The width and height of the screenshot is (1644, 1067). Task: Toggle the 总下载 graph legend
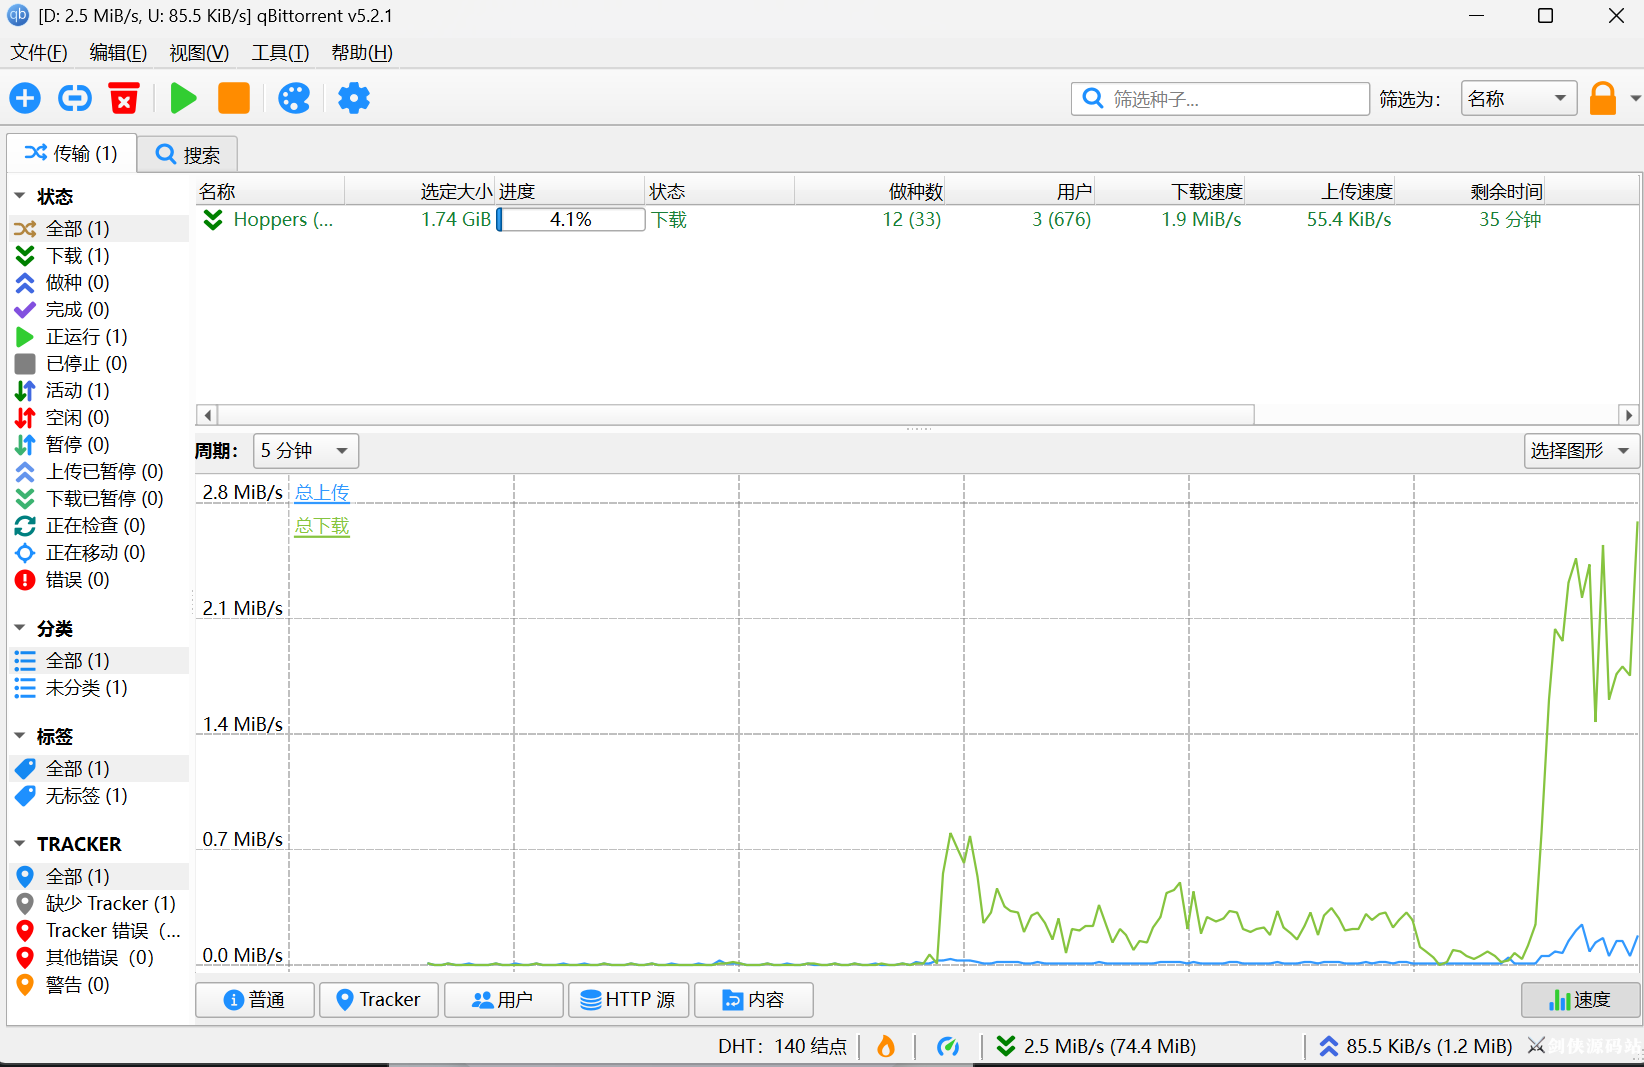pyautogui.click(x=322, y=526)
